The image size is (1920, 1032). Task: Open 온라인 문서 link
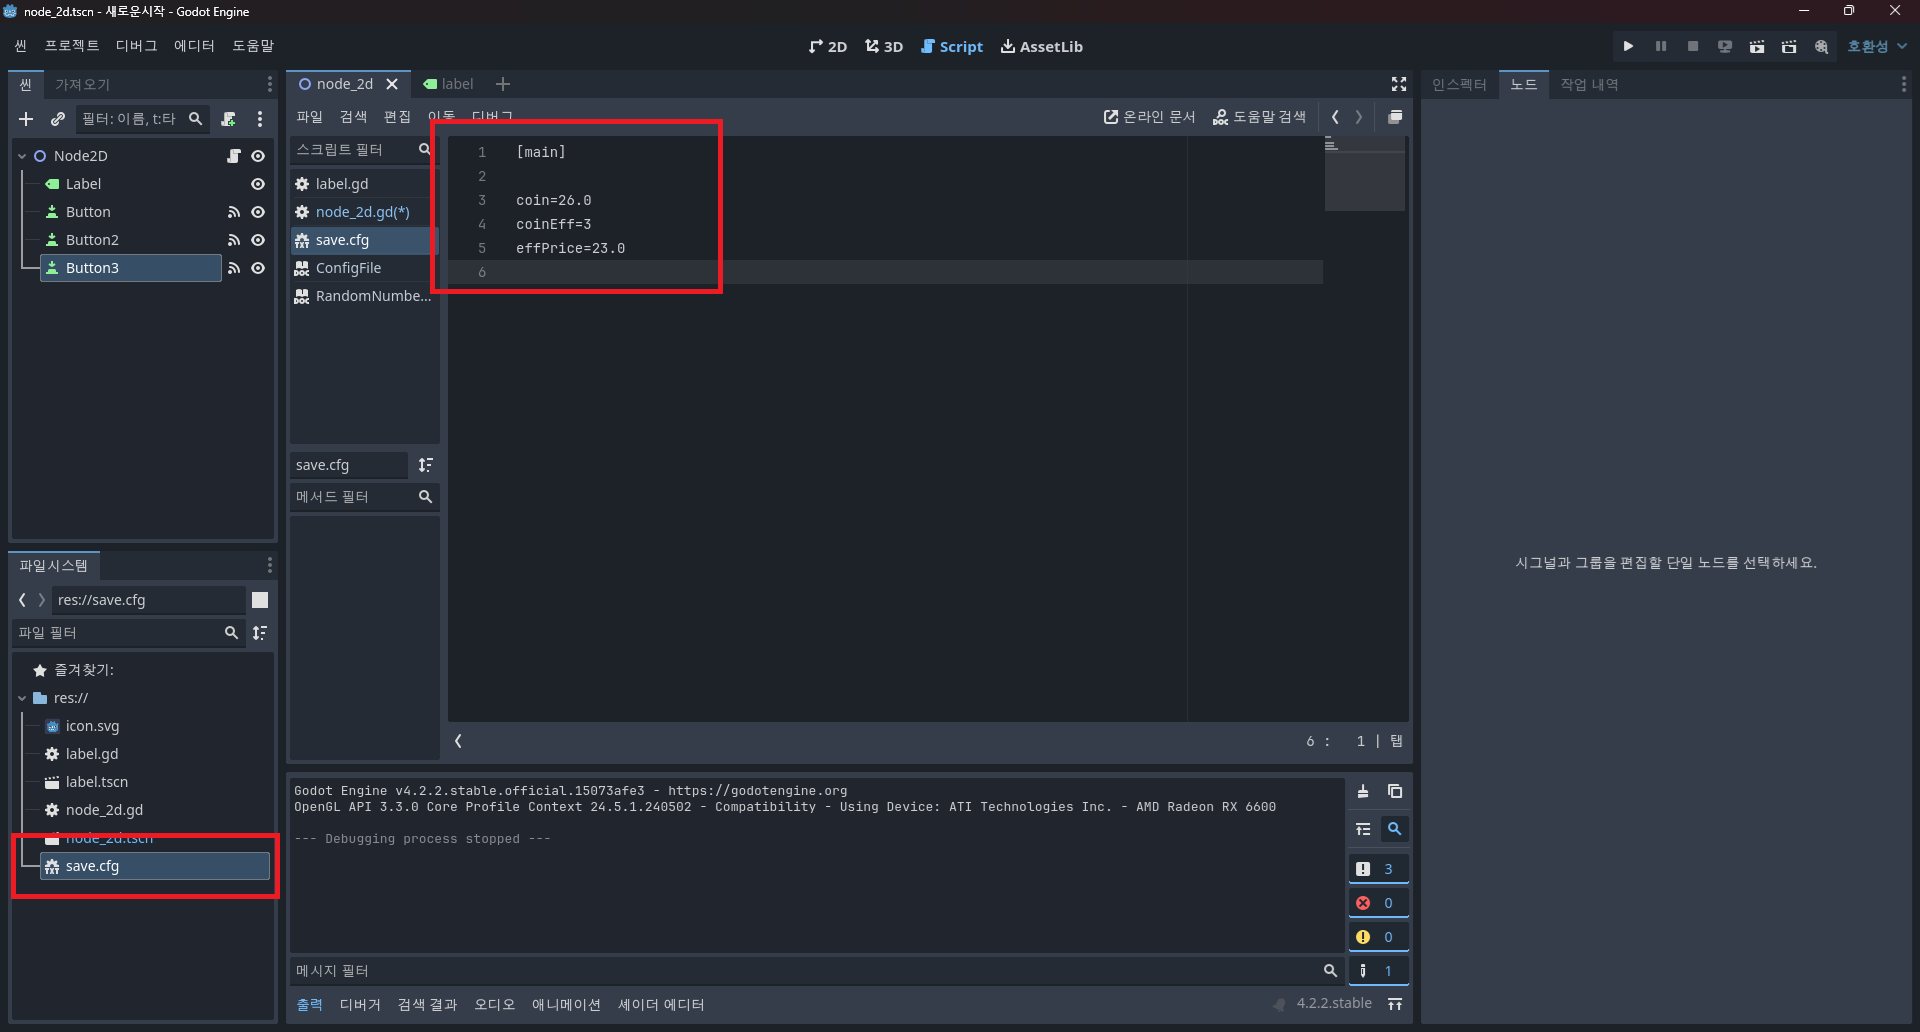1149,117
